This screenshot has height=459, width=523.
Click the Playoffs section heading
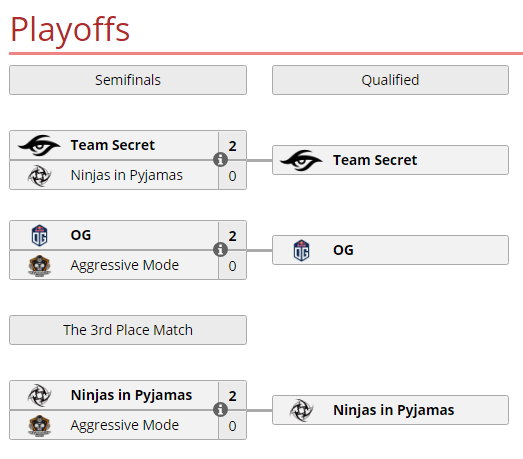(70, 30)
